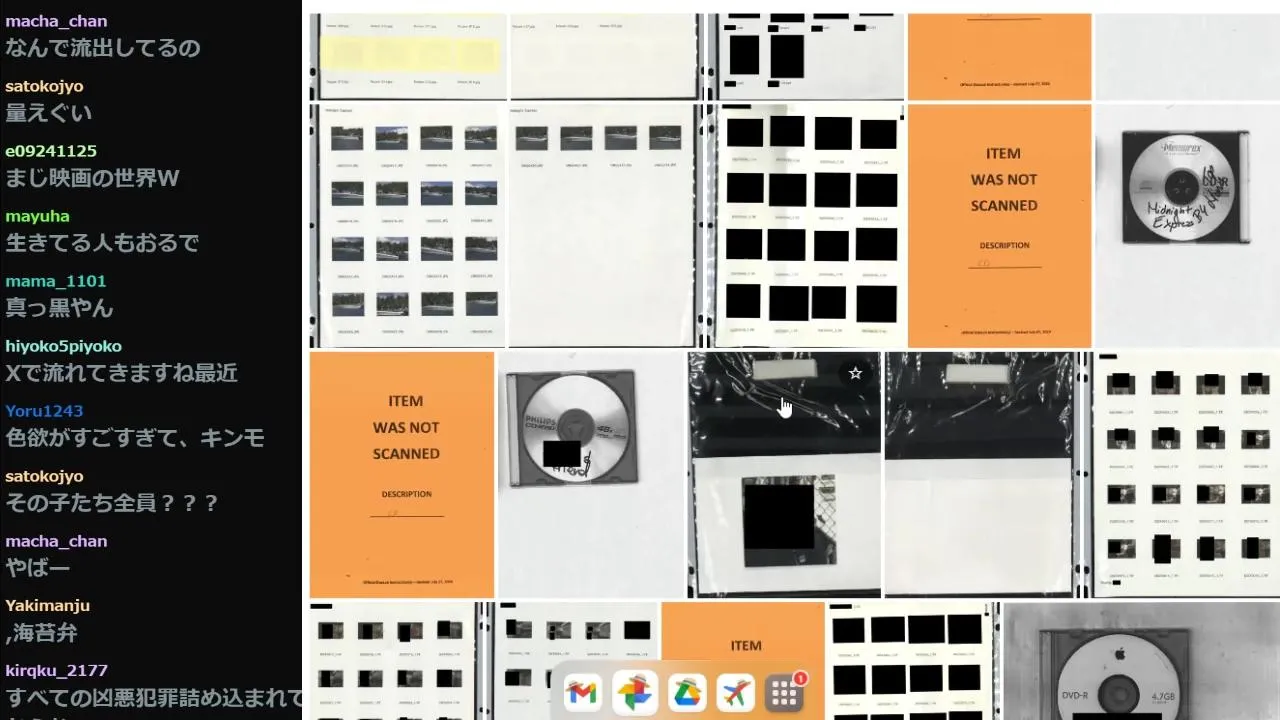1280x720 pixels.
Task: Click username macha_chan above やばー
Action: [x=56, y=541]
